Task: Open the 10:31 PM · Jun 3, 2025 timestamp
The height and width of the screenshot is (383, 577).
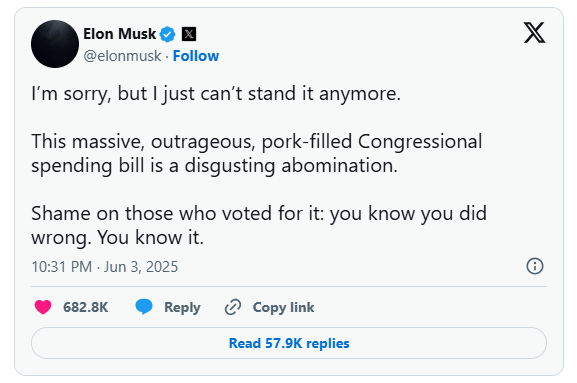Action: tap(105, 267)
